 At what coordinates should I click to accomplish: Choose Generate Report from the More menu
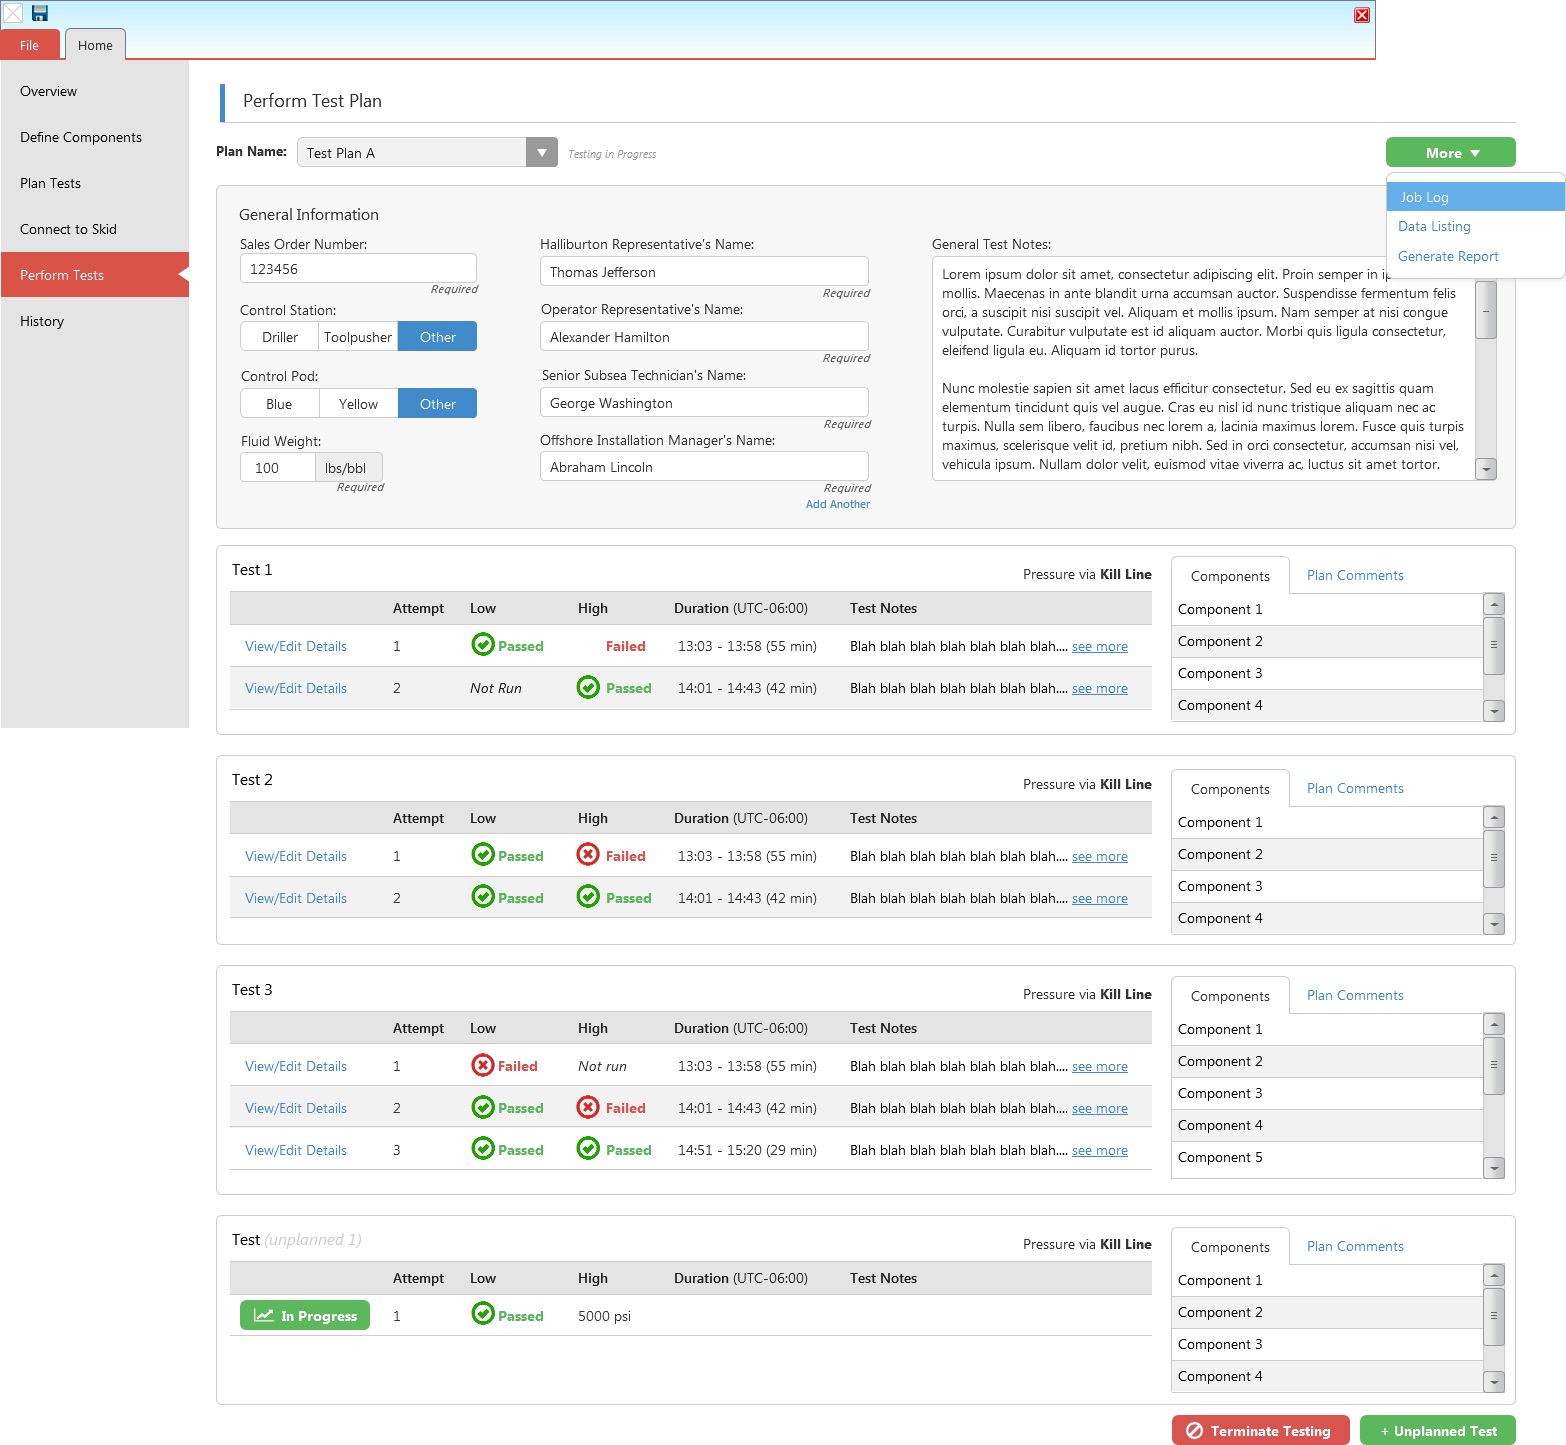point(1447,257)
